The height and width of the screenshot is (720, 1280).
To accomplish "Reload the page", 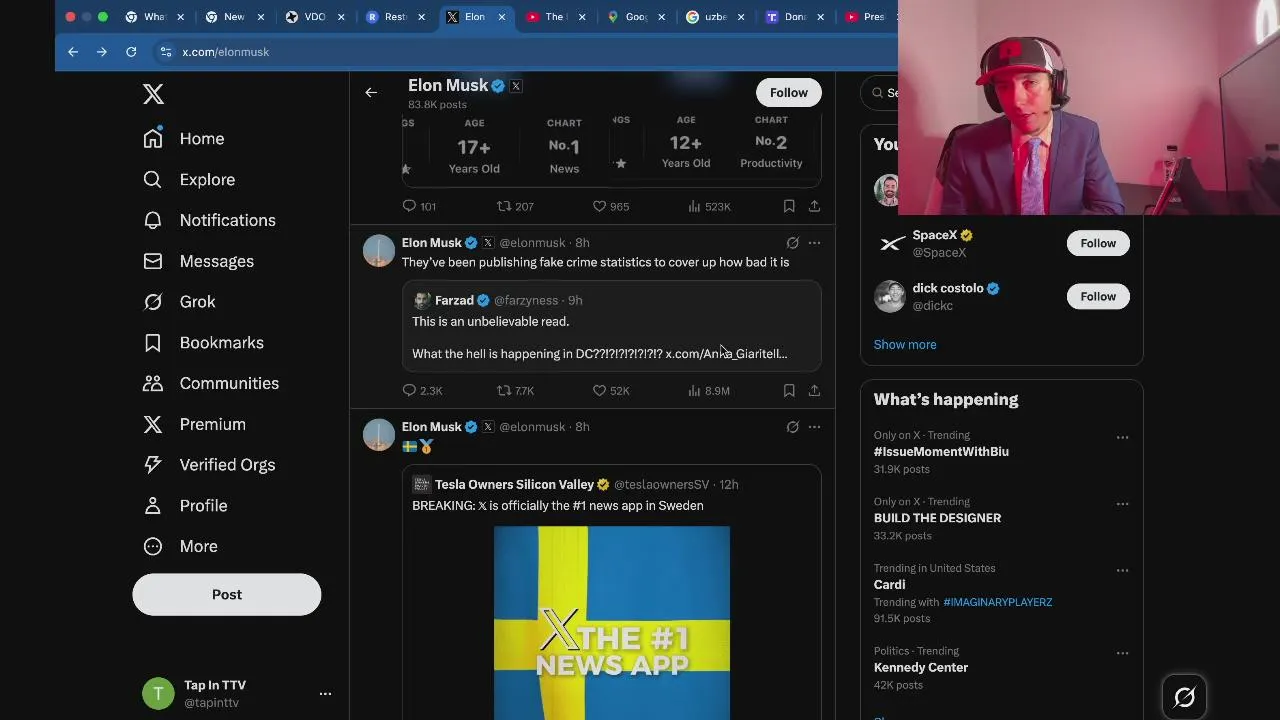I will point(131,52).
